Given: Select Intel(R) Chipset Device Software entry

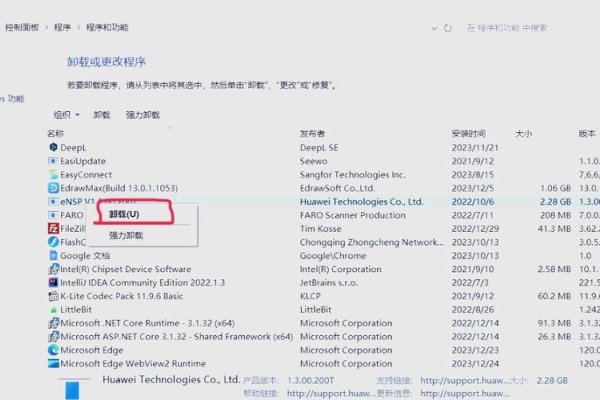Looking at the screenshot, I should click(x=126, y=269).
